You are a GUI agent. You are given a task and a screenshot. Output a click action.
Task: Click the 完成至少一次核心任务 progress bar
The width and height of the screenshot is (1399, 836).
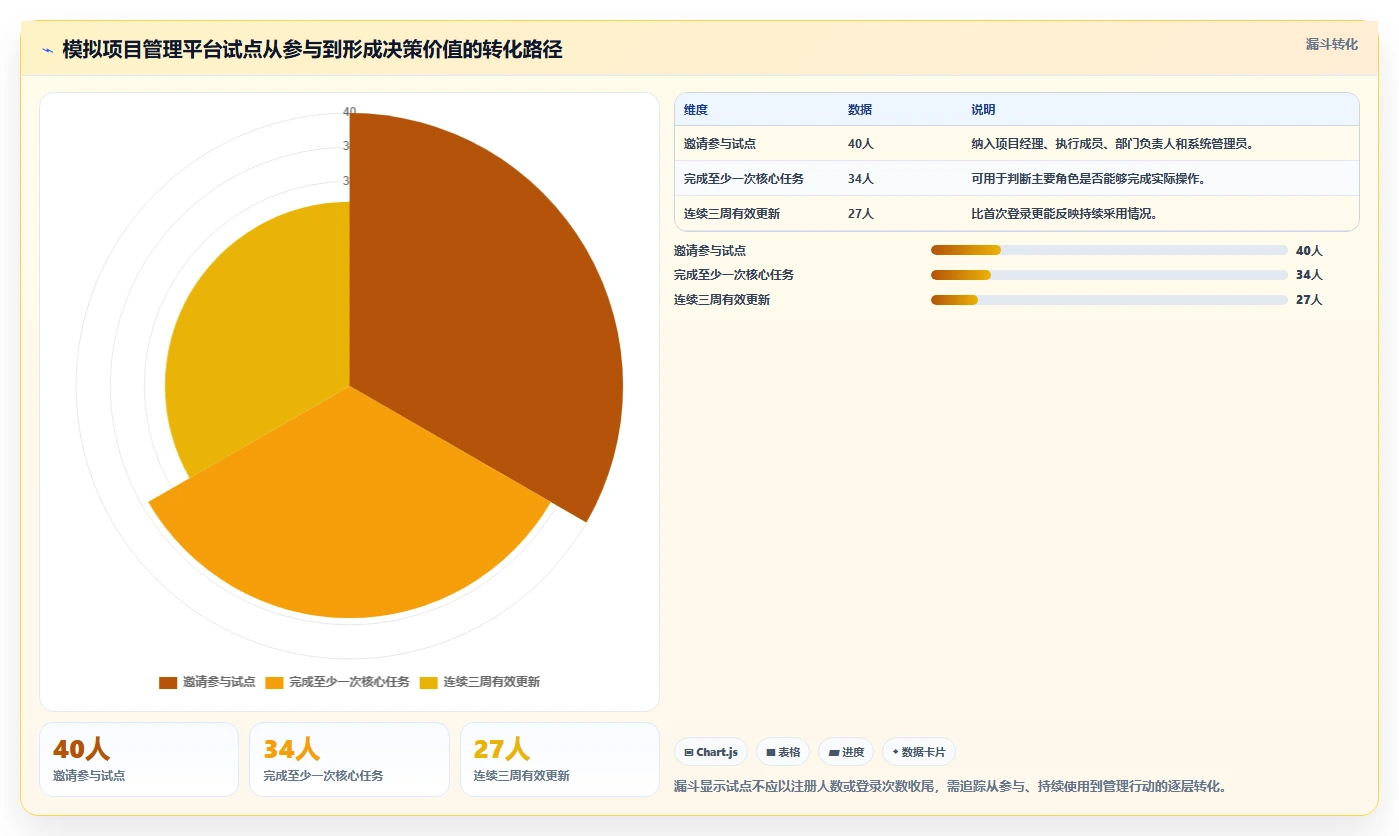pyautogui.click(x=1109, y=275)
